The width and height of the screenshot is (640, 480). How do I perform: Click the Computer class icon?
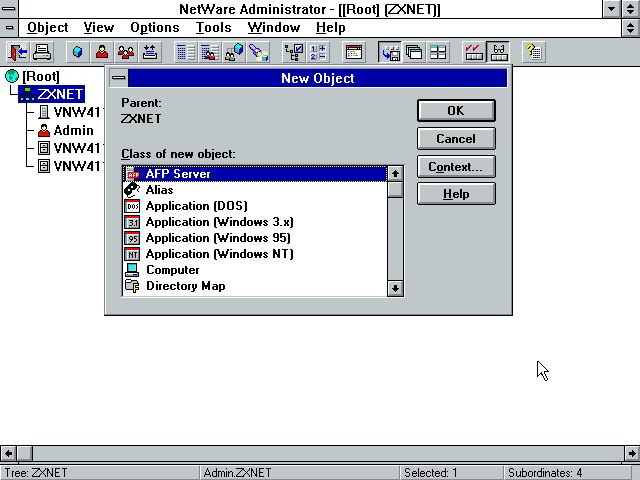click(132, 270)
